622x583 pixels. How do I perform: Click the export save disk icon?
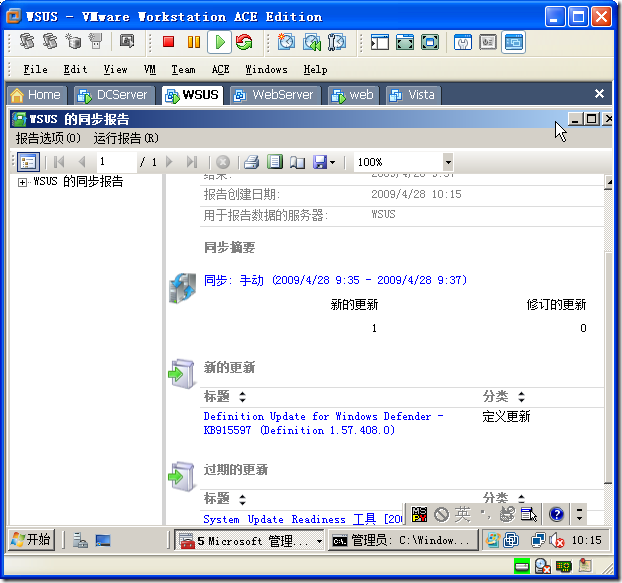click(x=320, y=162)
